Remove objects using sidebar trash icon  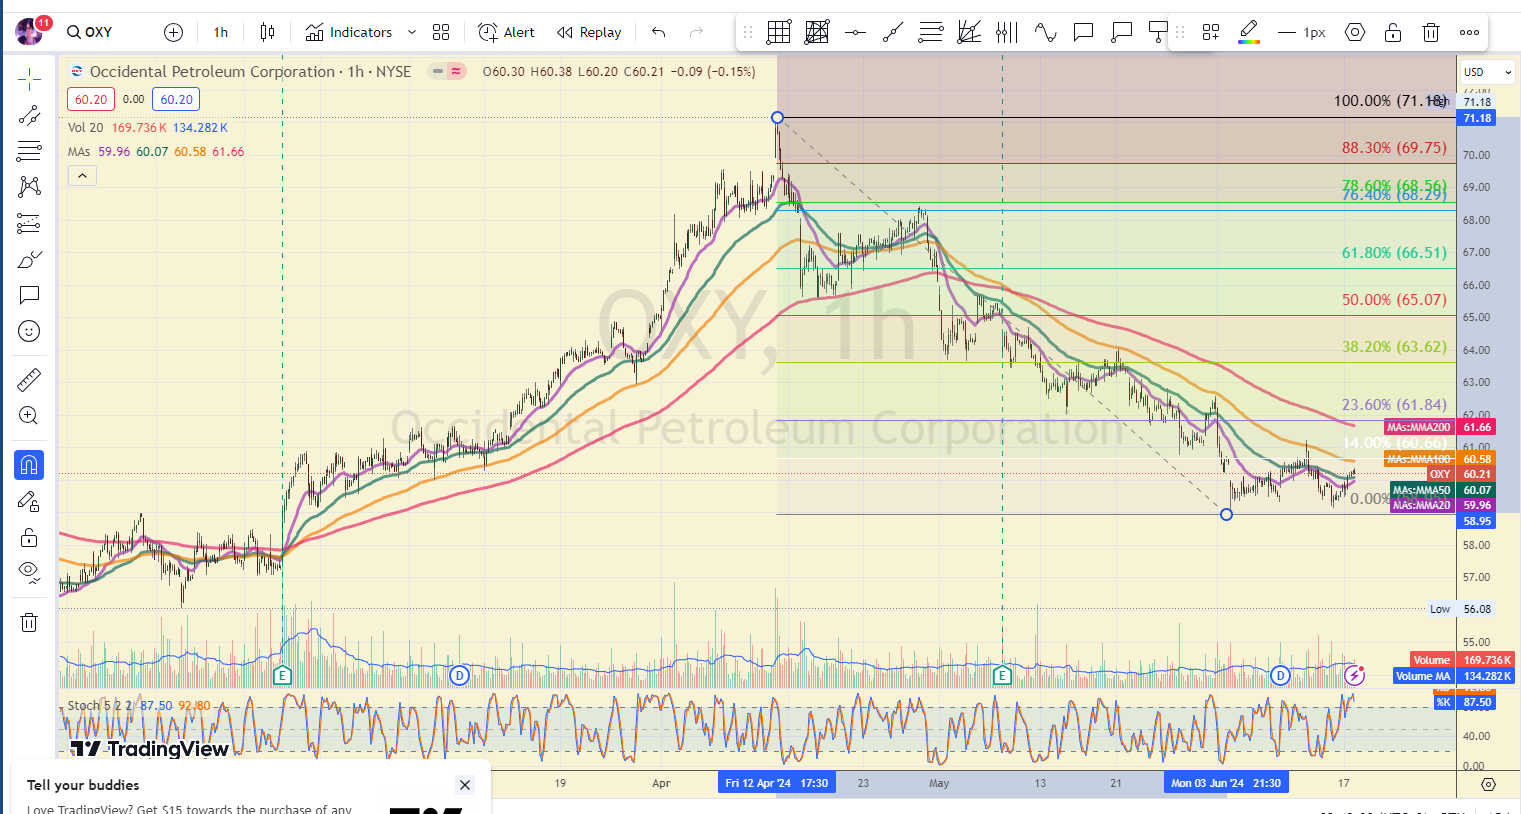[29, 622]
